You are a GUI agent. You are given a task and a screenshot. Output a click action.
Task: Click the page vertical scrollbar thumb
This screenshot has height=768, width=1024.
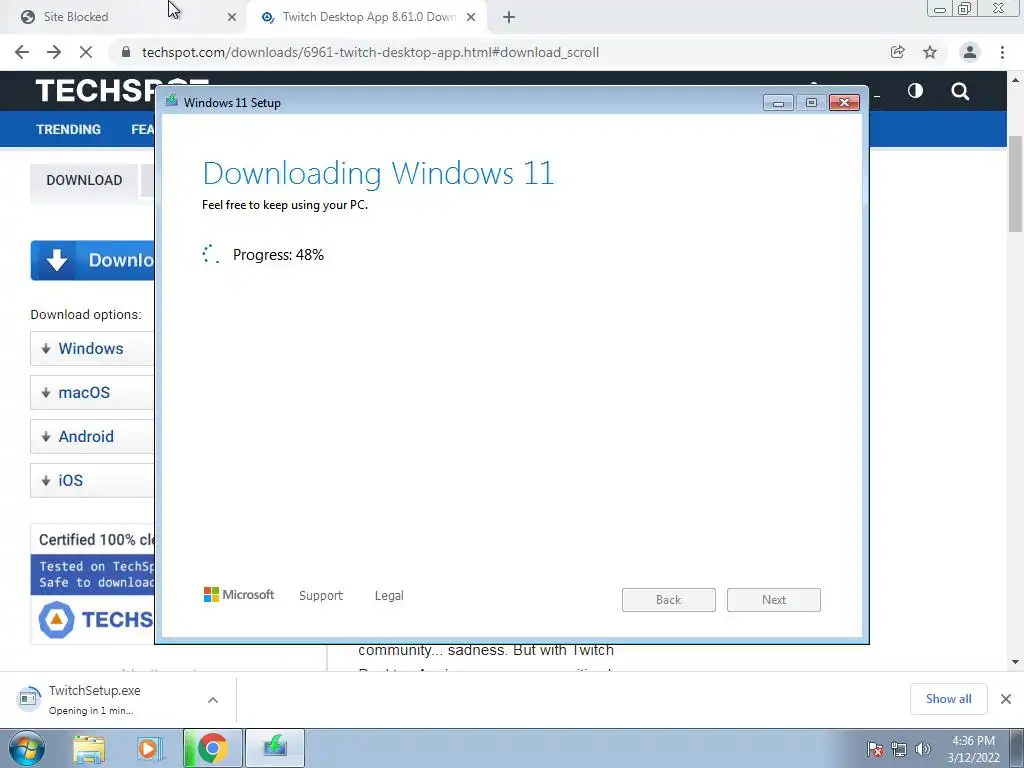coord(1015,184)
